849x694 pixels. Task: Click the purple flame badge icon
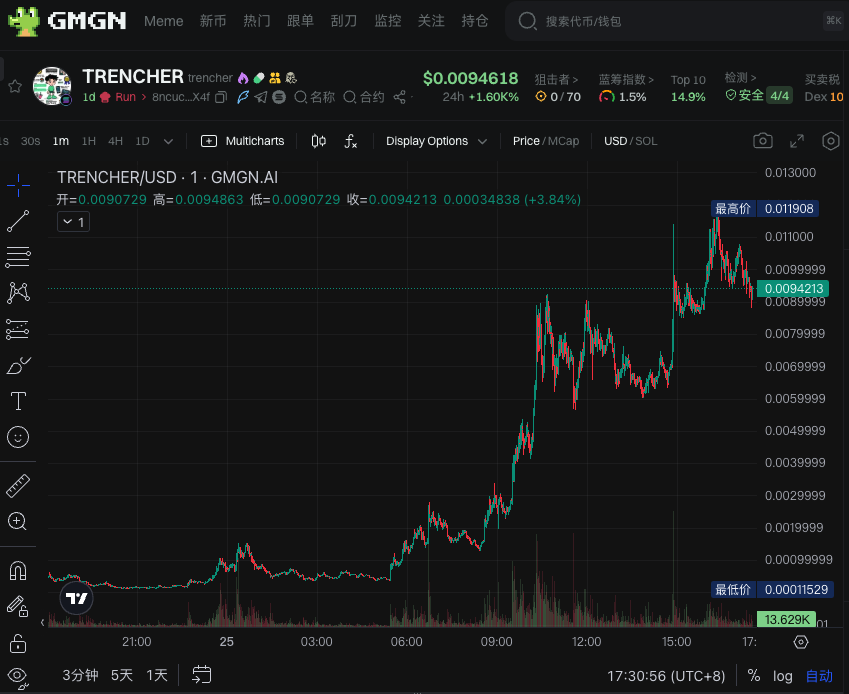pos(243,78)
